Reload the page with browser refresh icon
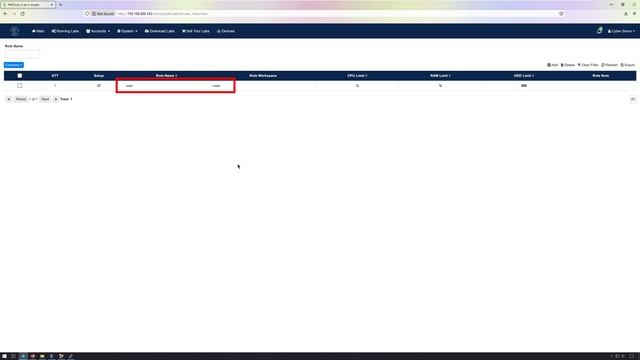 (x=22, y=13)
